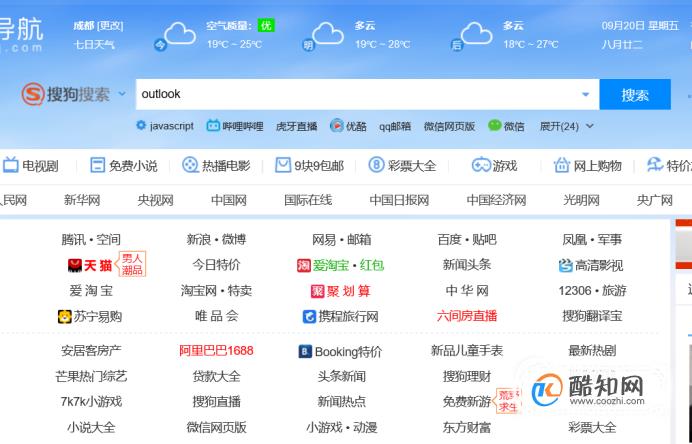The image size is (692, 444).
Task: Open the 网易·邮箱 link
Action: [x=342, y=239]
